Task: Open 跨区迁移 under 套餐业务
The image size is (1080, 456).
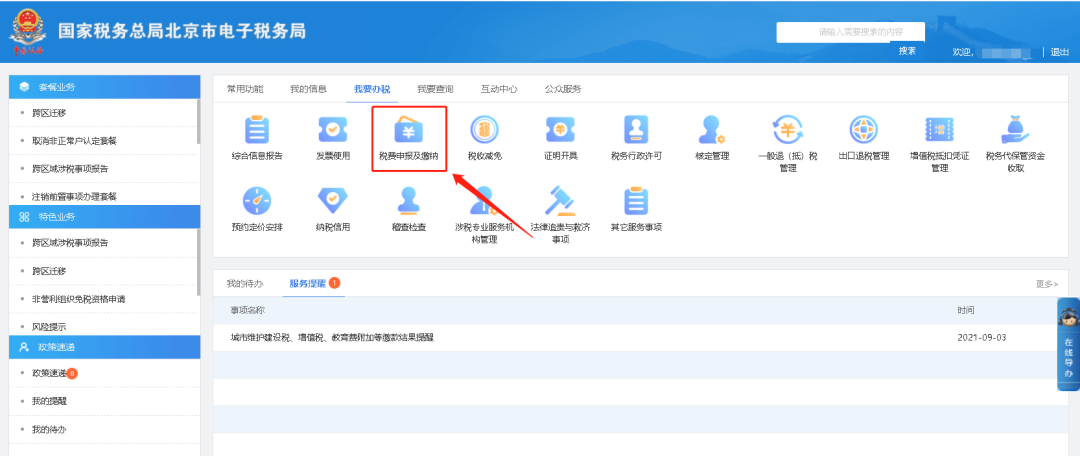Action: tap(49, 113)
